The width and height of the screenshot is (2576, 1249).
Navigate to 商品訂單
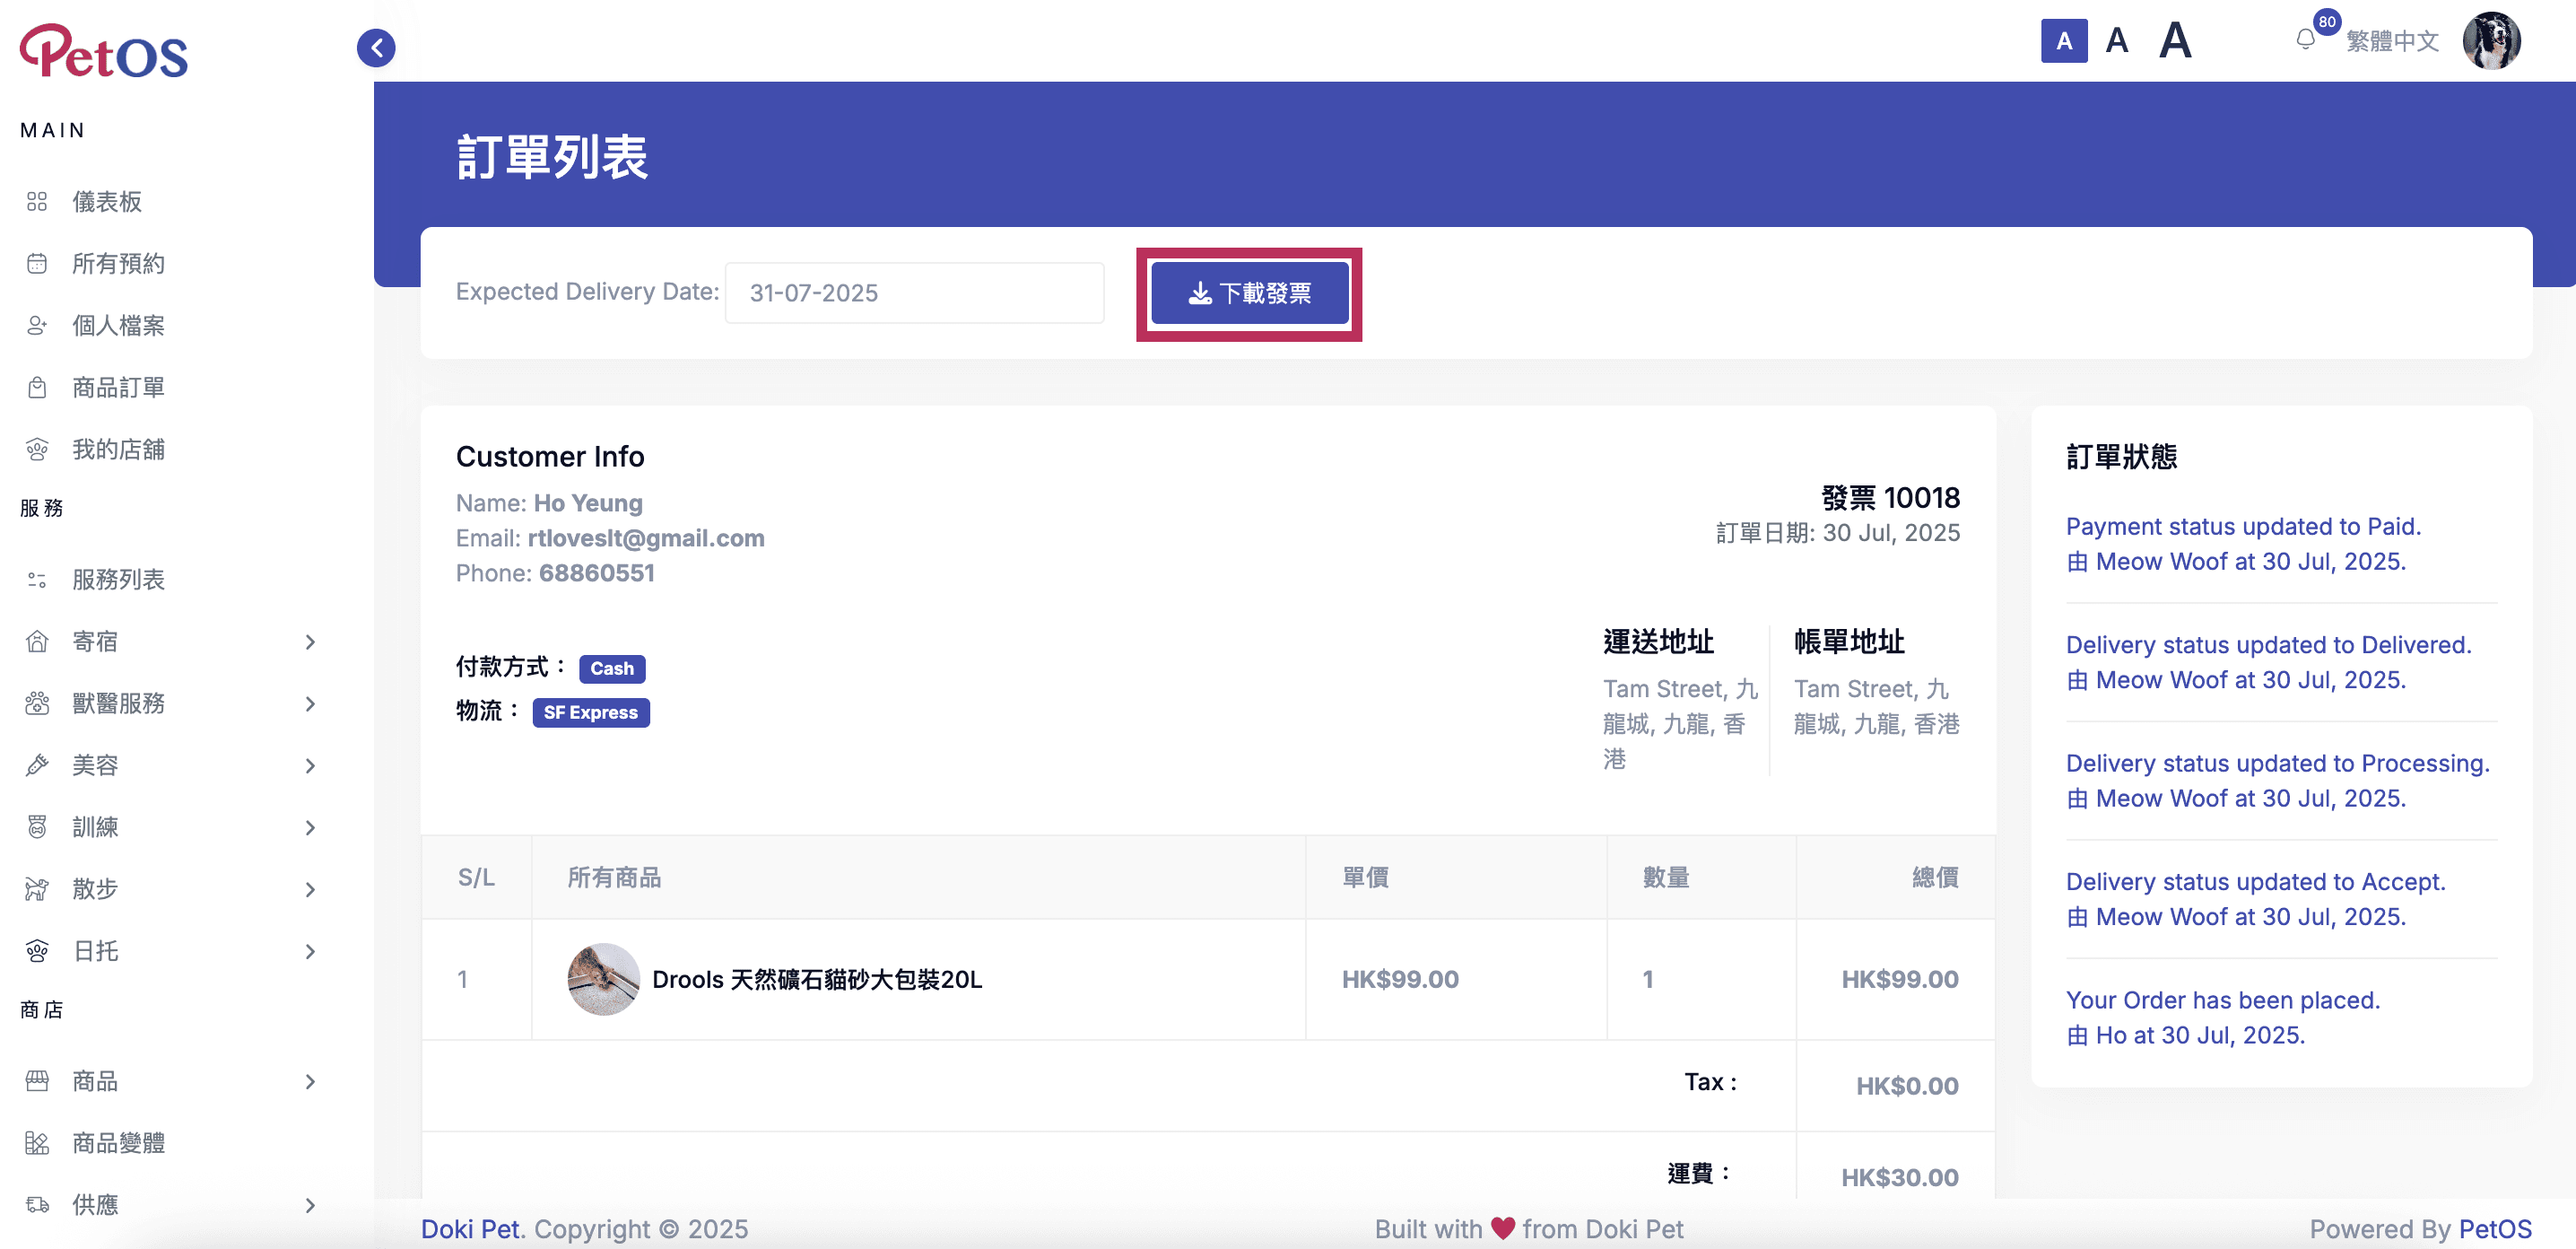coord(118,388)
